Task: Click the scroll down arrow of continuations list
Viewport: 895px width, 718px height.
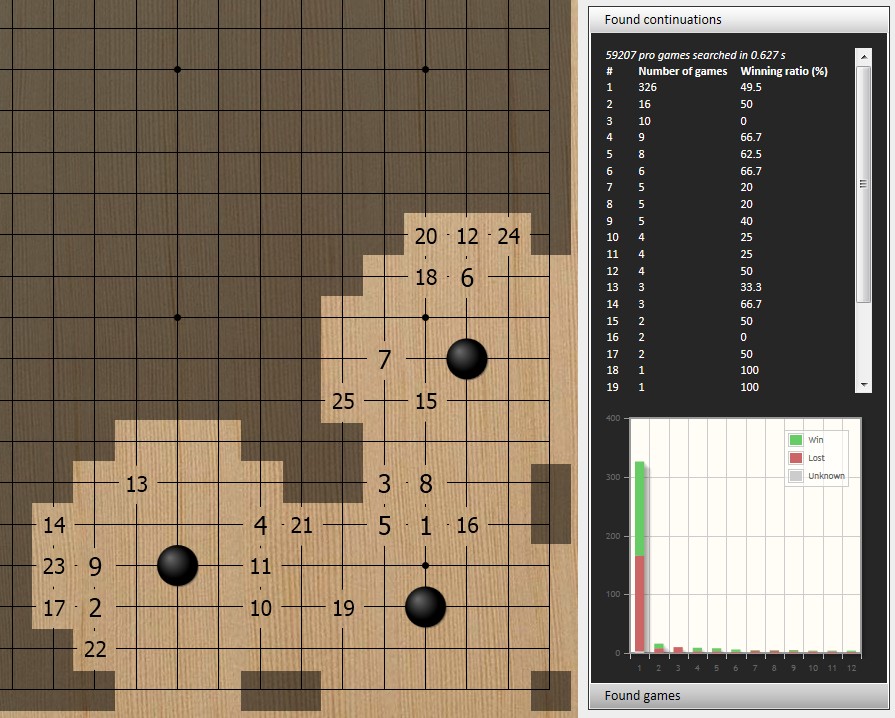Action: point(864,386)
